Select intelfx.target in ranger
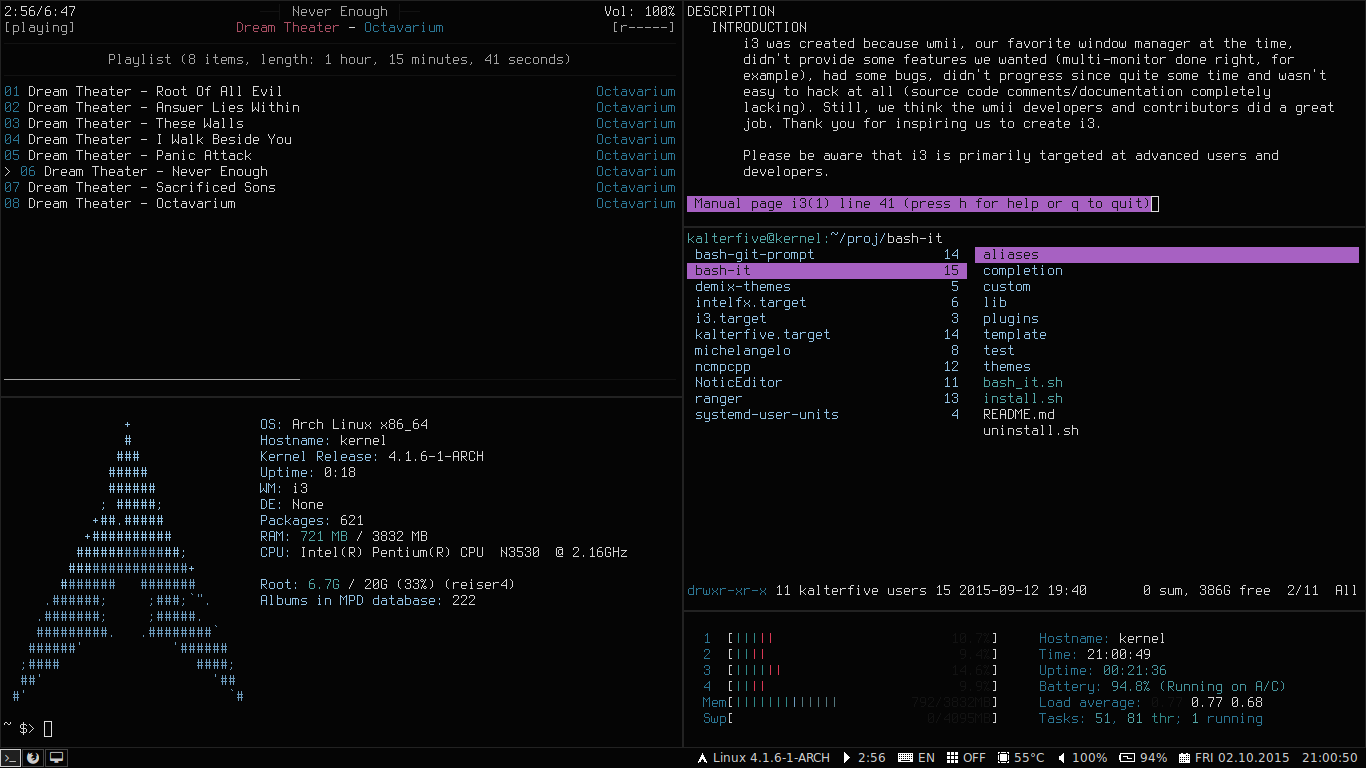Viewport: 1366px width, 768px height. (827, 303)
